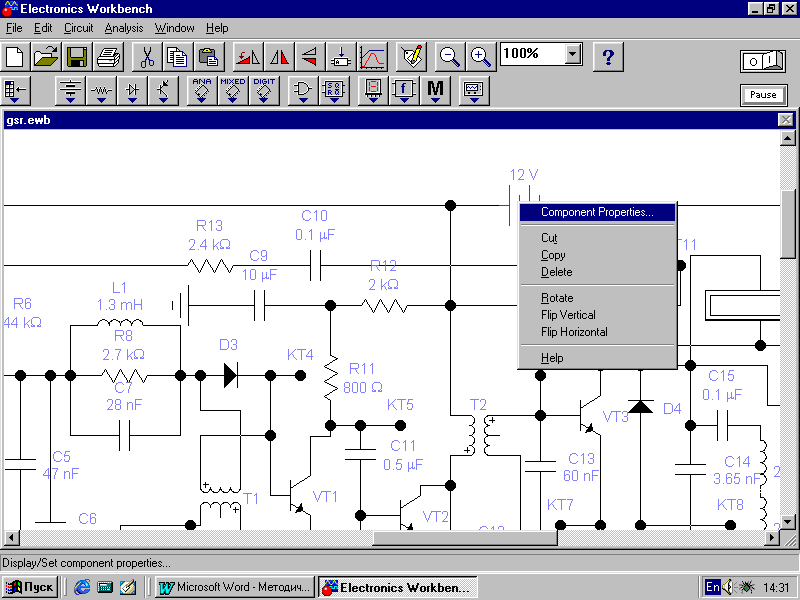Rotate the component with the toolbar rotate icon

(247, 56)
